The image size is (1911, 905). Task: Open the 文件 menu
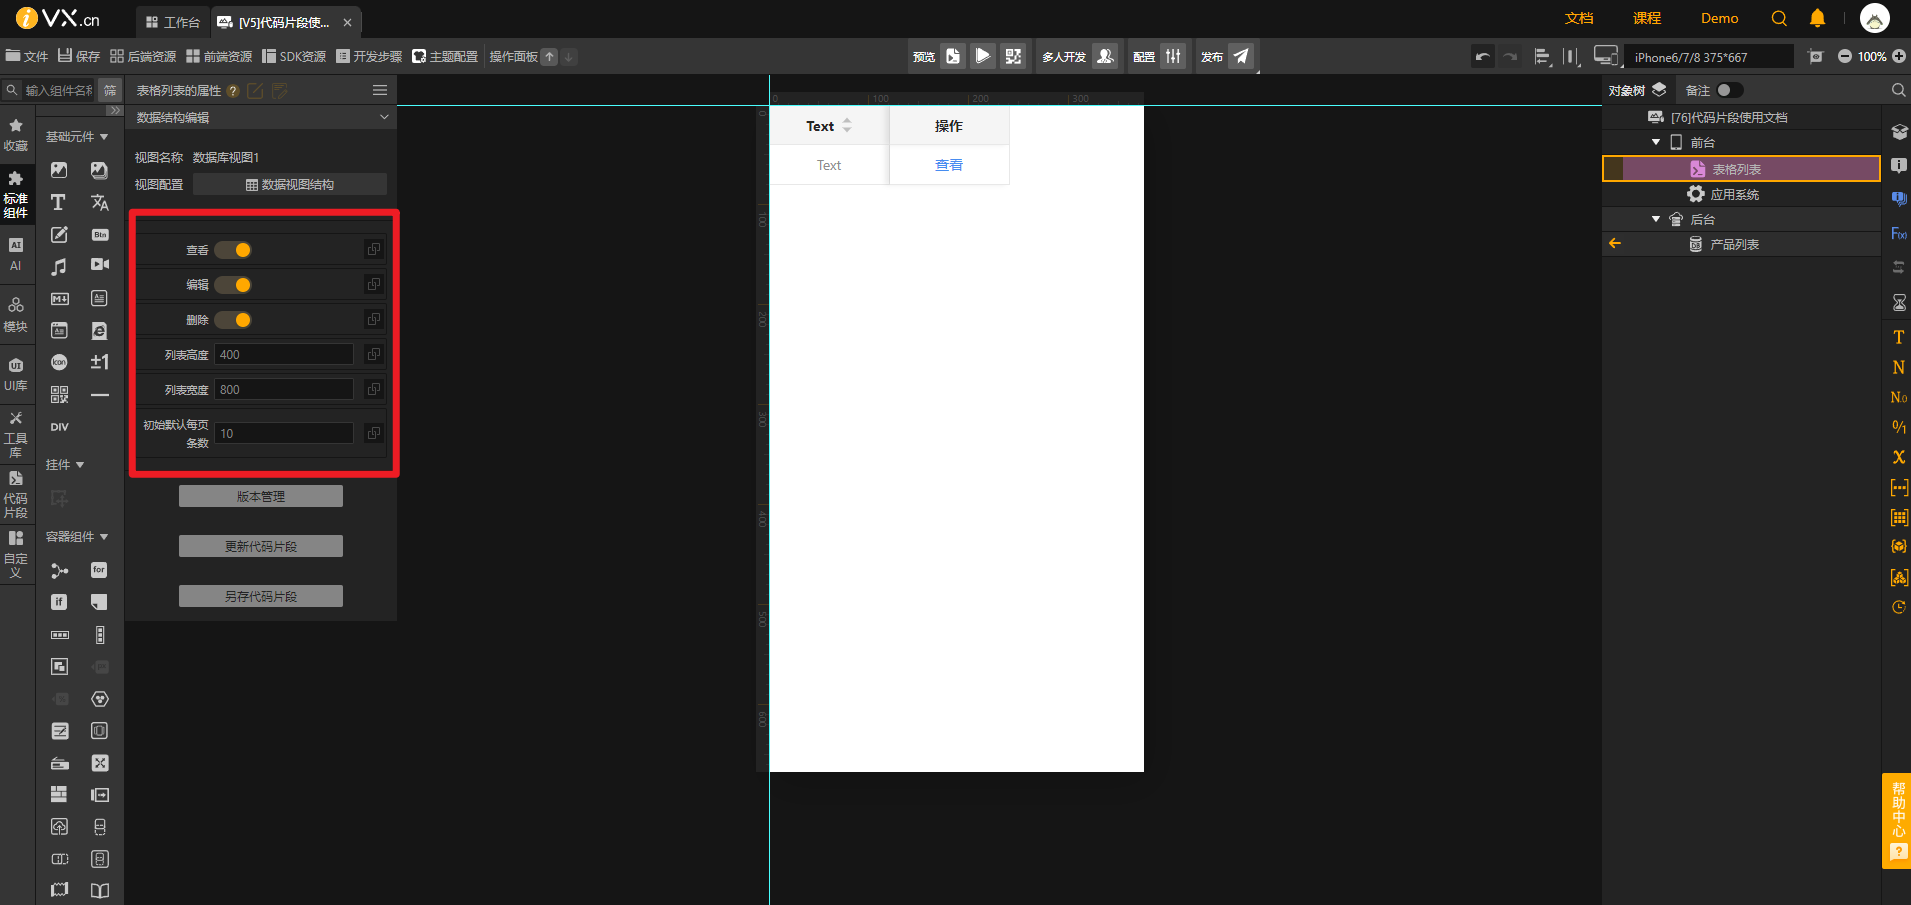click(x=27, y=57)
